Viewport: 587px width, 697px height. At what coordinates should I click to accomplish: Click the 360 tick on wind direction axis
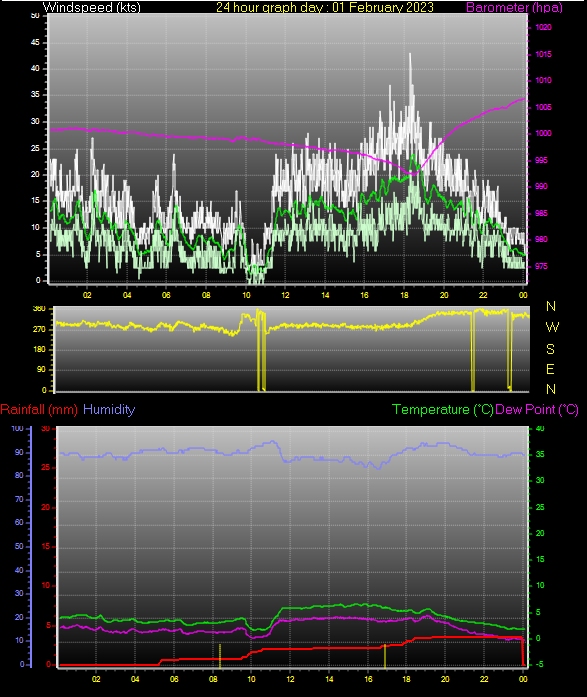(40, 308)
